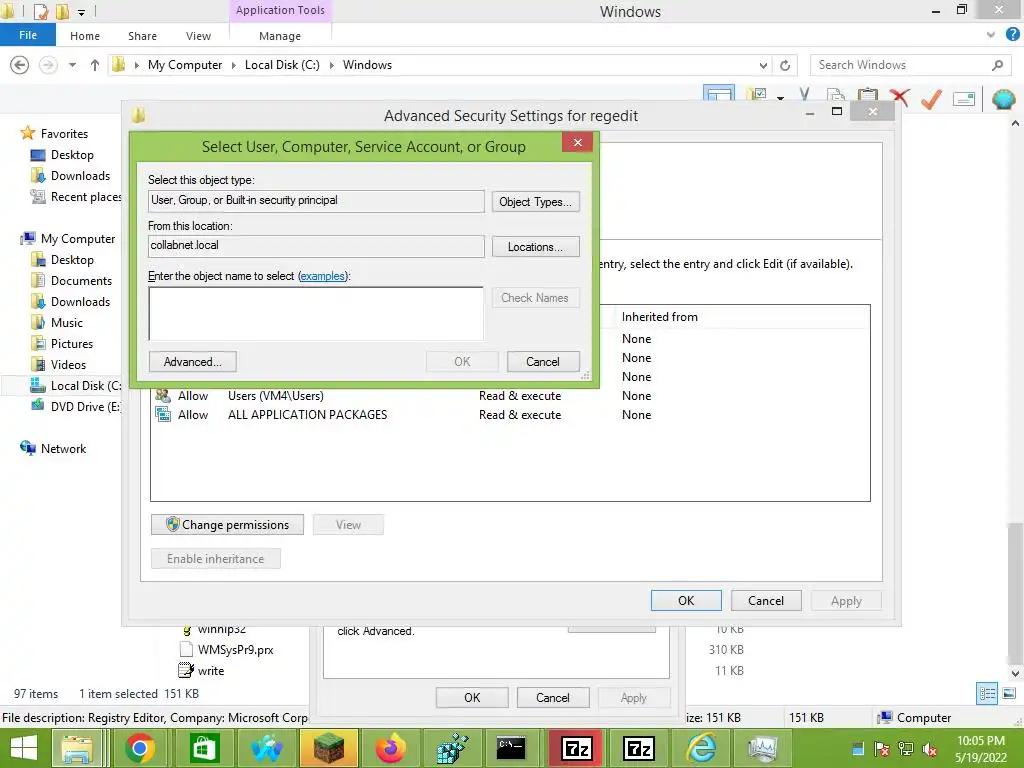Click Cancel in Advanced Security Settings window

click(766, 601)
